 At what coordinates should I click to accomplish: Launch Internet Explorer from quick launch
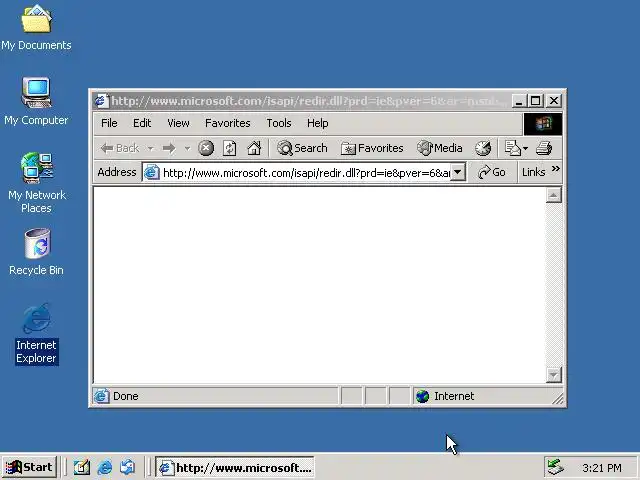click(105, 467)
